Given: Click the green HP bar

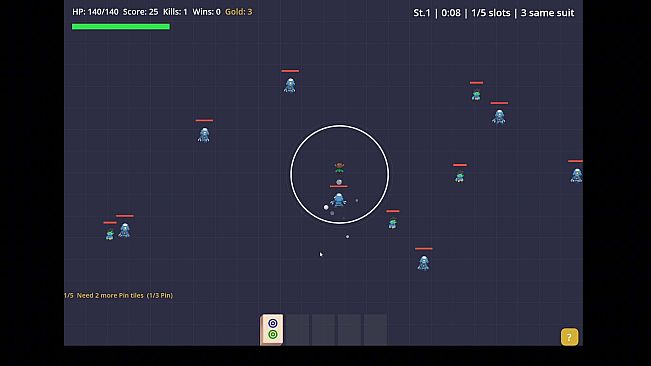Looking at the screenshot, I should point(121,27).
